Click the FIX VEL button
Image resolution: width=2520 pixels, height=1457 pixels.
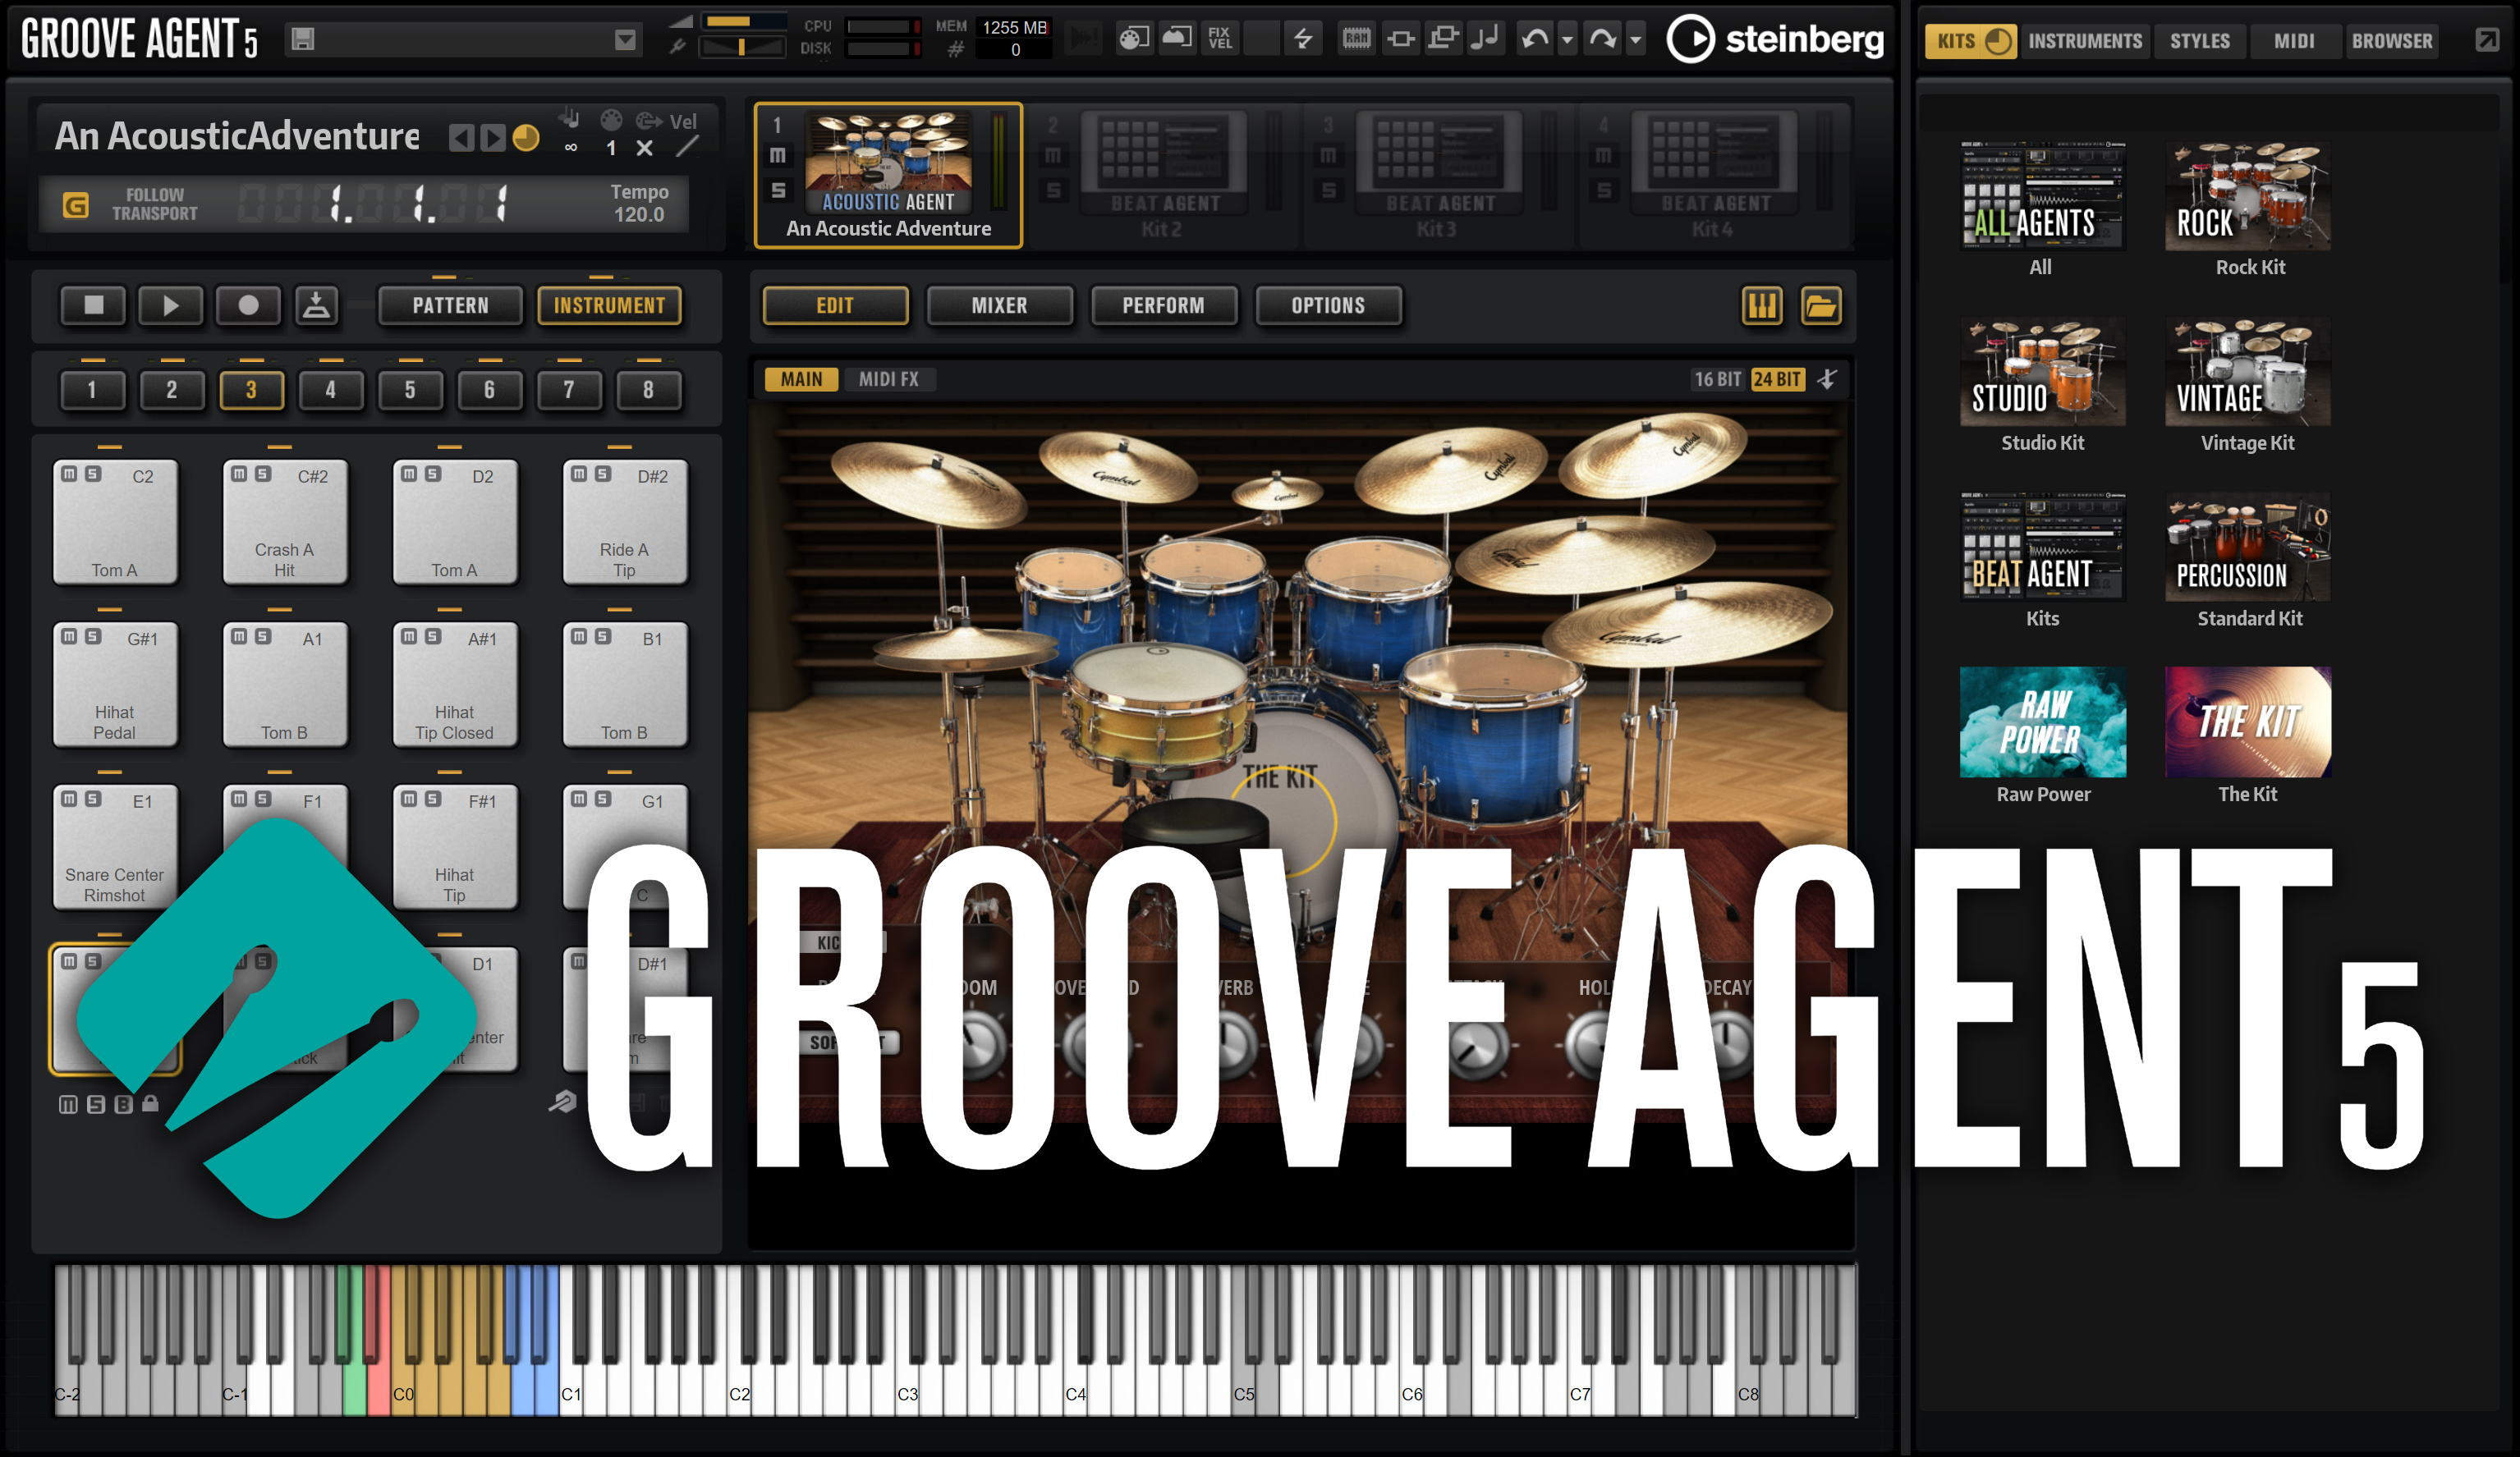point(1220,39)
